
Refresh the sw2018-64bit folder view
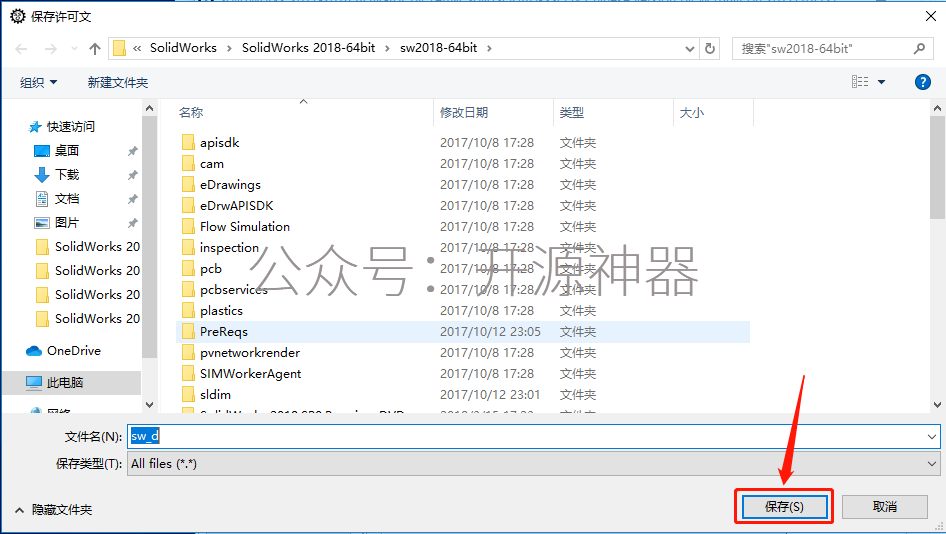710,48
